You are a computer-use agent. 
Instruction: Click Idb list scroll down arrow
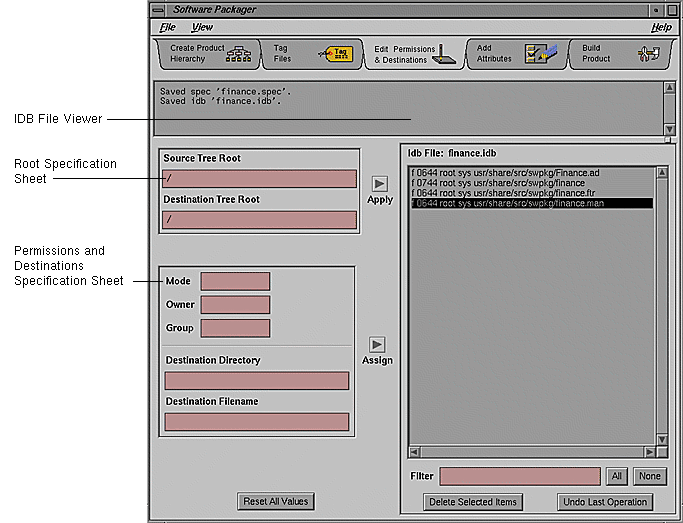662,439
